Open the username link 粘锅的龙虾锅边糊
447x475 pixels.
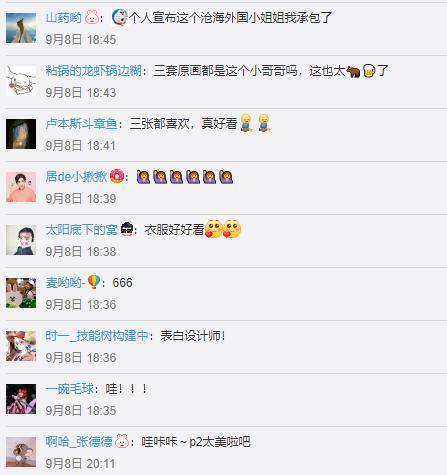pos(94,71)
